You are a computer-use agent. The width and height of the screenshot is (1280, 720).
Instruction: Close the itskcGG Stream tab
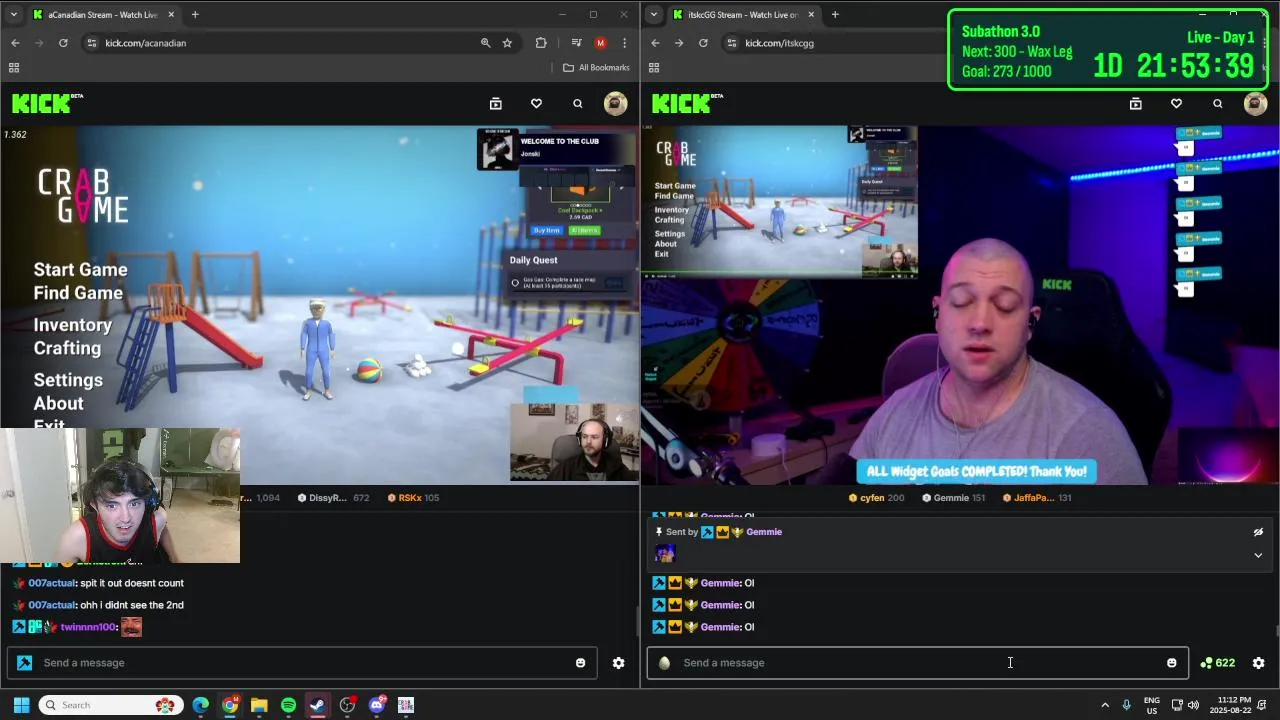pyautogui.click(x=811, y=15)
